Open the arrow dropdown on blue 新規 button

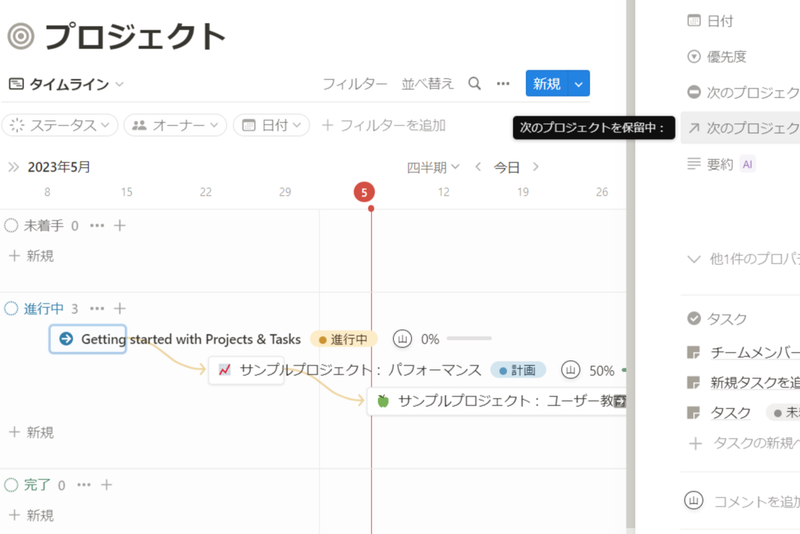(579, 84)
